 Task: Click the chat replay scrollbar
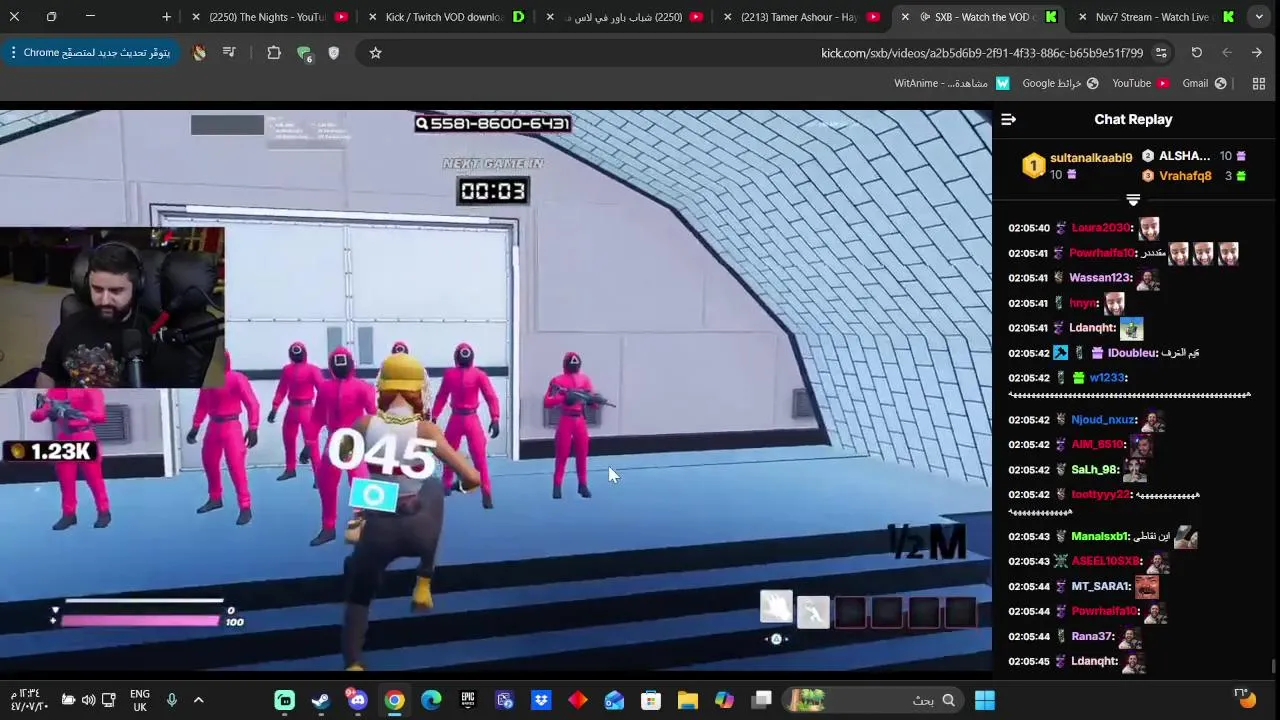1274,665
